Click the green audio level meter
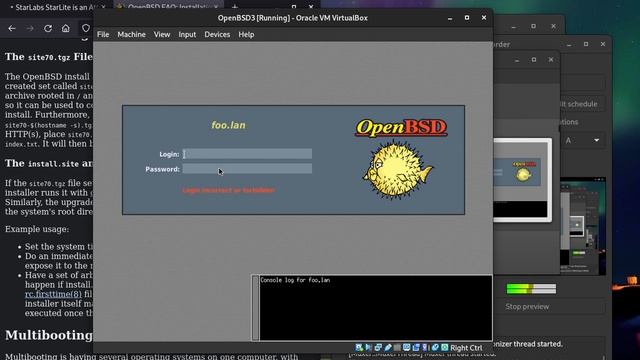 531,289
